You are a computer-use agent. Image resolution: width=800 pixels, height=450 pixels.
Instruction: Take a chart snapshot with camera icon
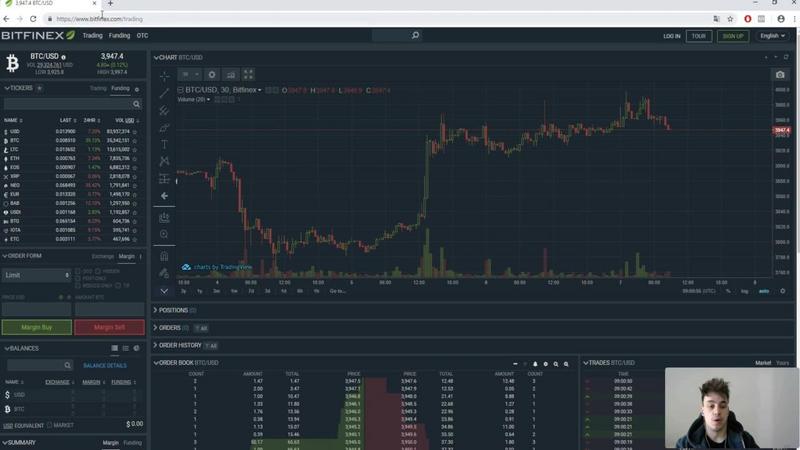(780, 74)
